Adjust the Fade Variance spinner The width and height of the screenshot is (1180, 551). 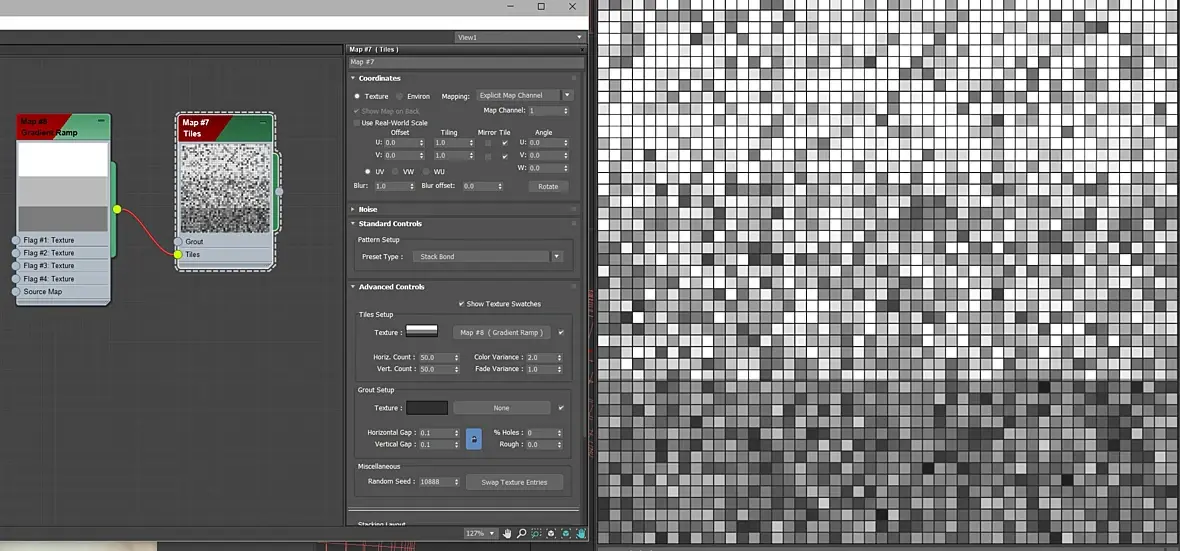[x=559, y=370]
